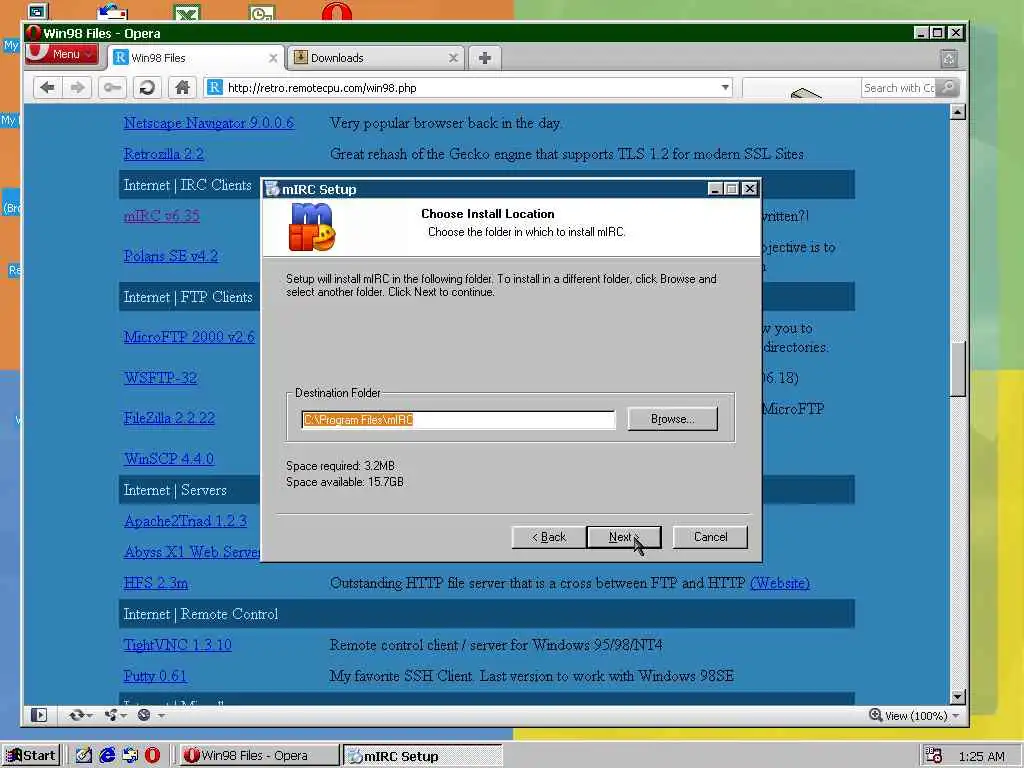Click the vertical scrollbar thumb
This screenshot has width=1024, height=768.
click(957, 369)
